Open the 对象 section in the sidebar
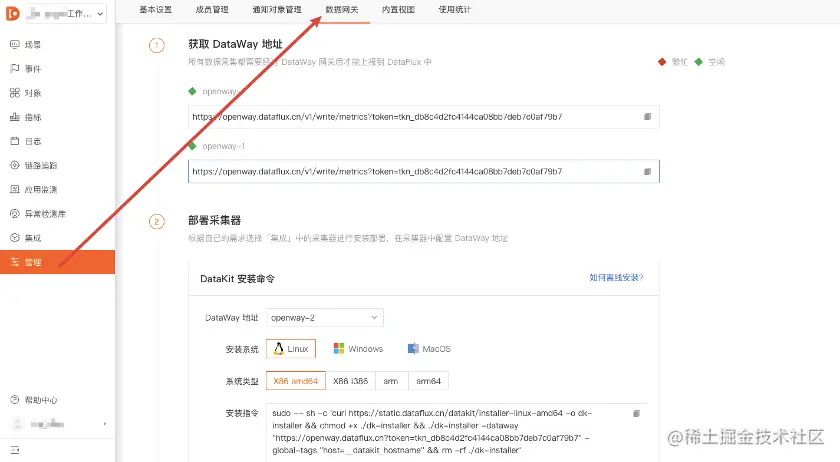 (57, 93)
